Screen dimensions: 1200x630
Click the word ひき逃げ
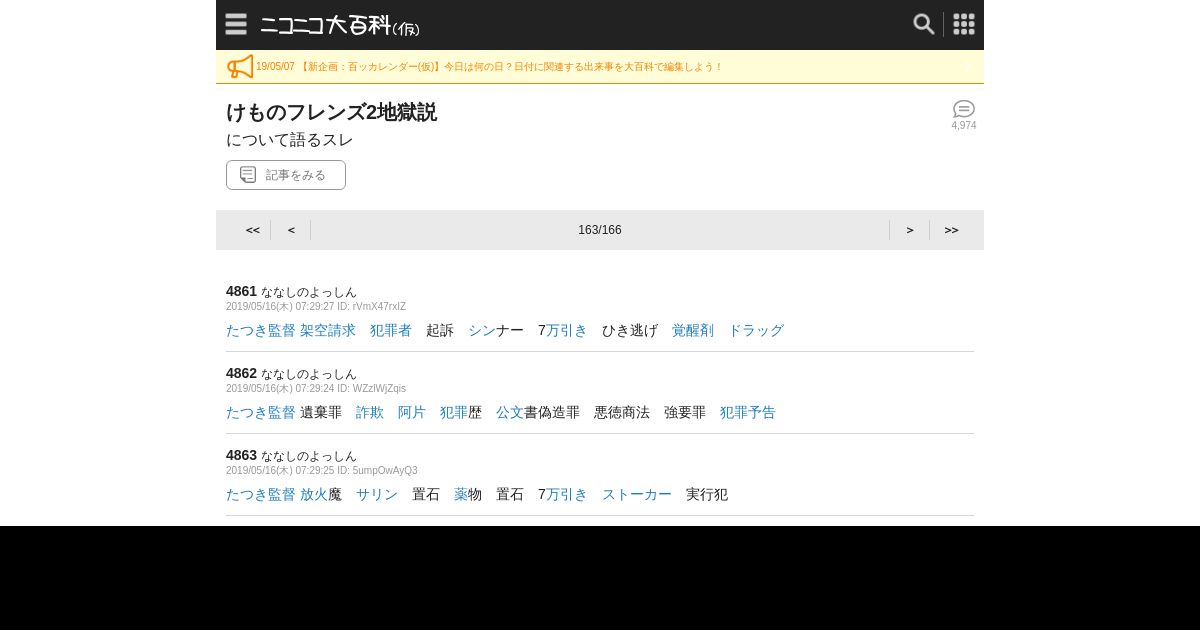[630, 330]
